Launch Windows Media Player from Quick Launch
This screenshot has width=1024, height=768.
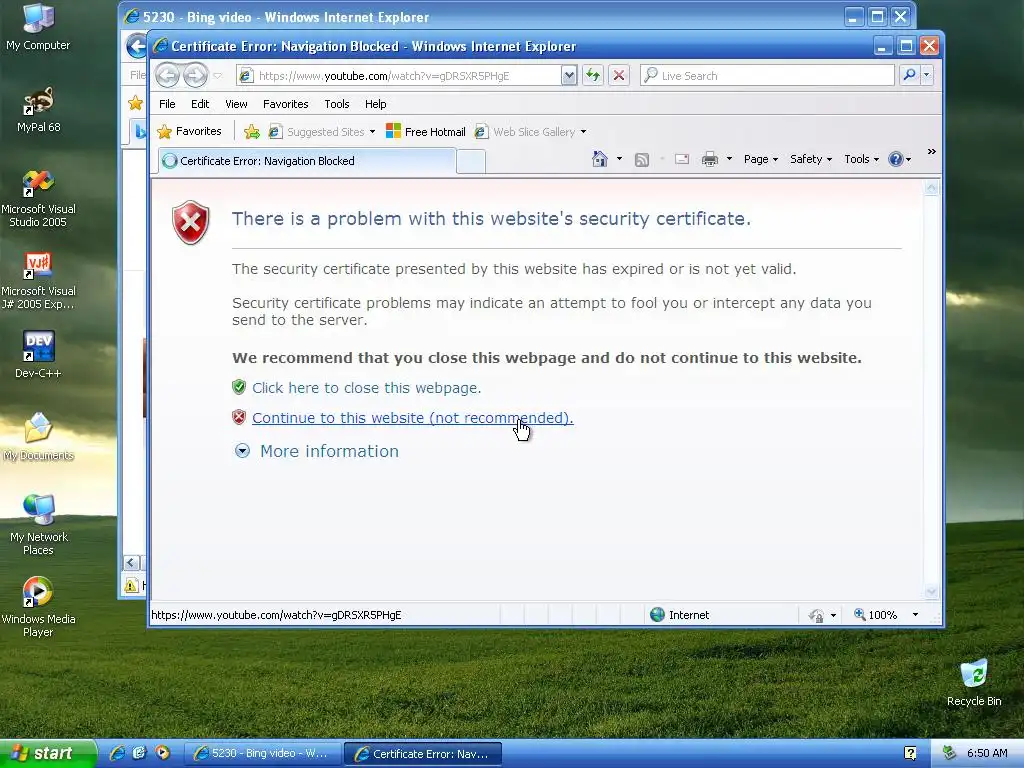(163, 753)
